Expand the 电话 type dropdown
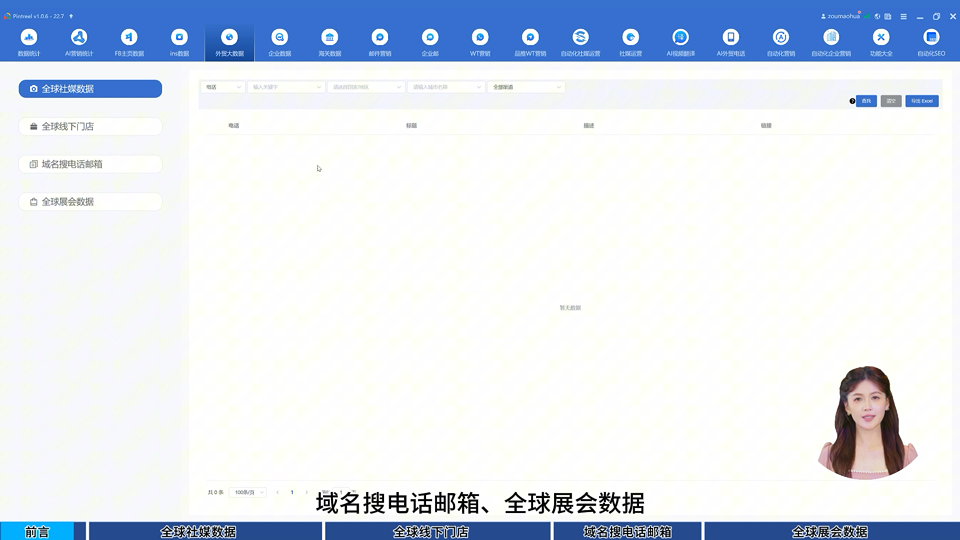Screen dimensions: 960x540 coord(223,87)
